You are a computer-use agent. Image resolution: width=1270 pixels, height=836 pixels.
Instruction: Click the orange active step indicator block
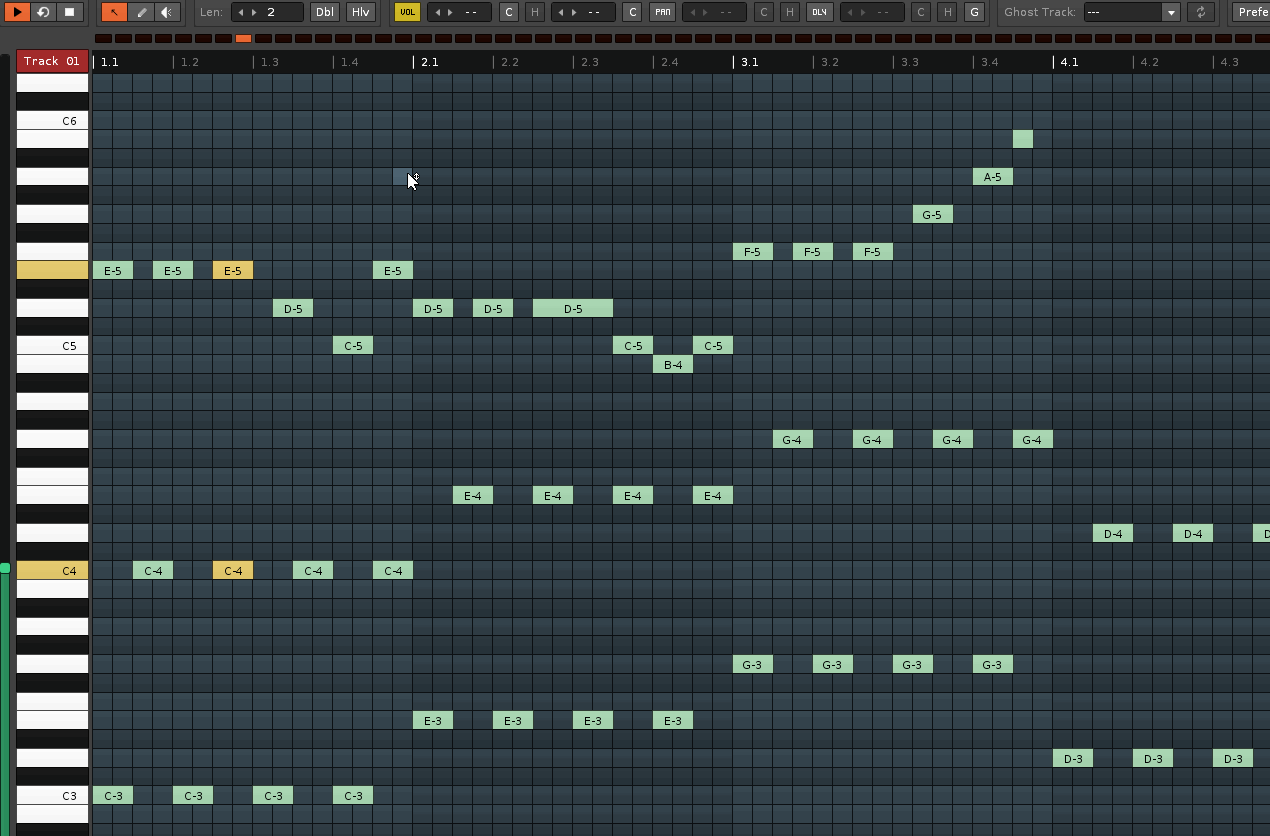pyautogui.click(x=243, y=38)
